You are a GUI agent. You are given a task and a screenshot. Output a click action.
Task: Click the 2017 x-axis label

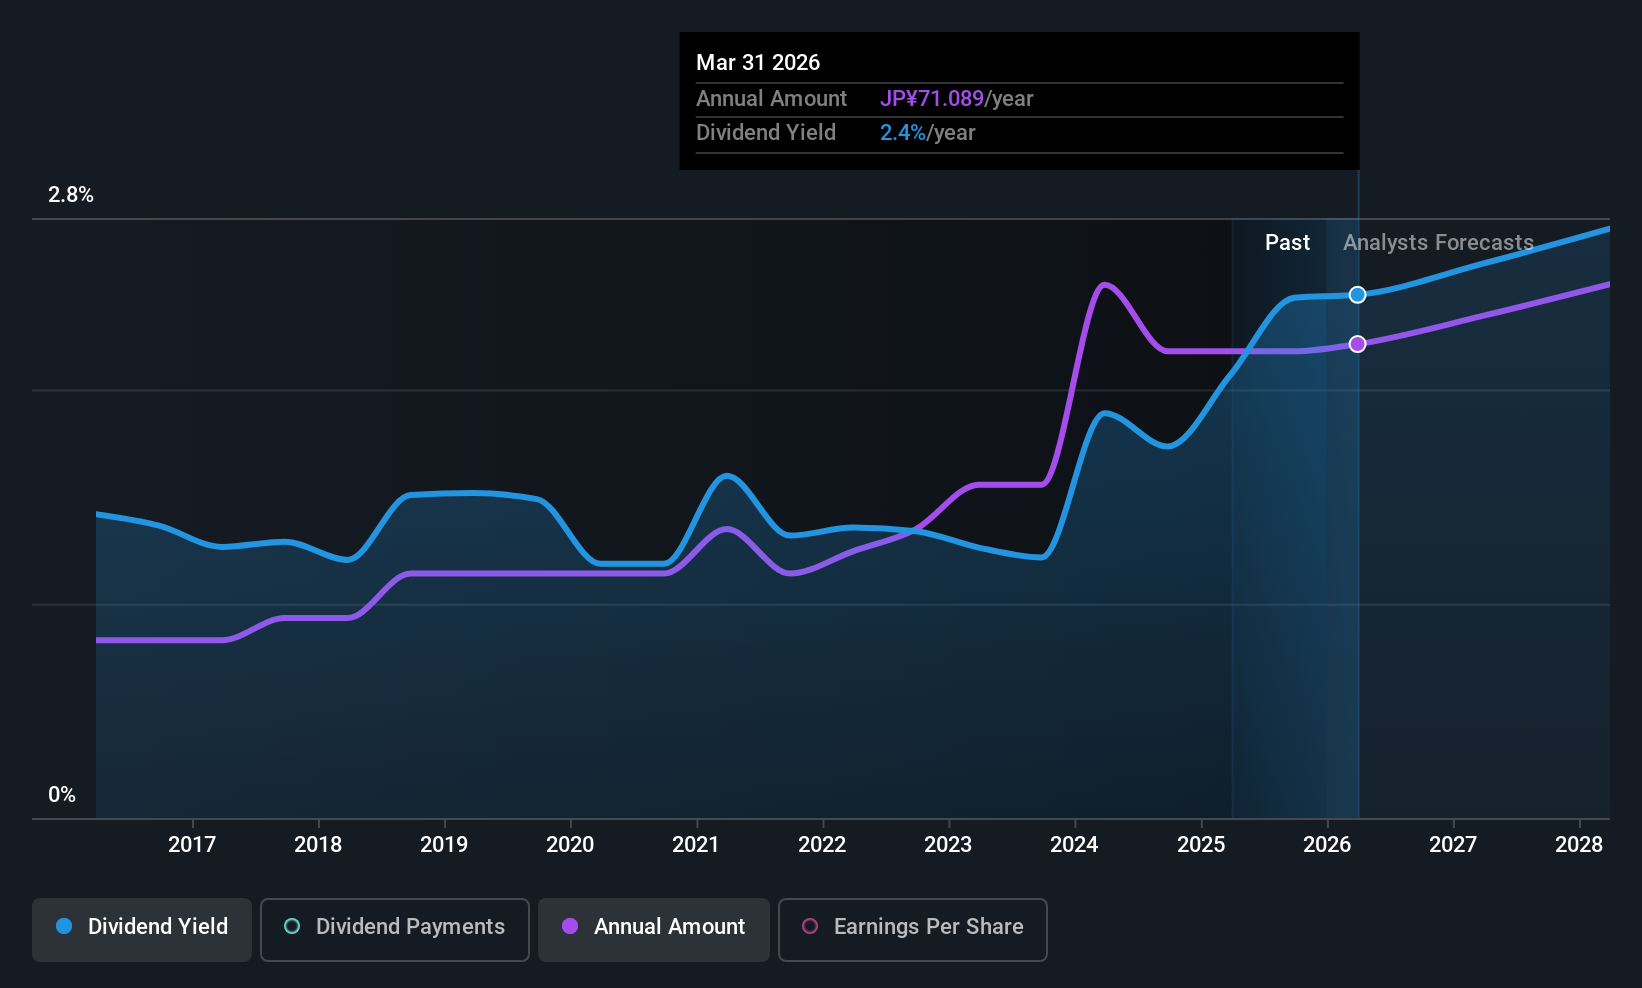click(192, 845)
